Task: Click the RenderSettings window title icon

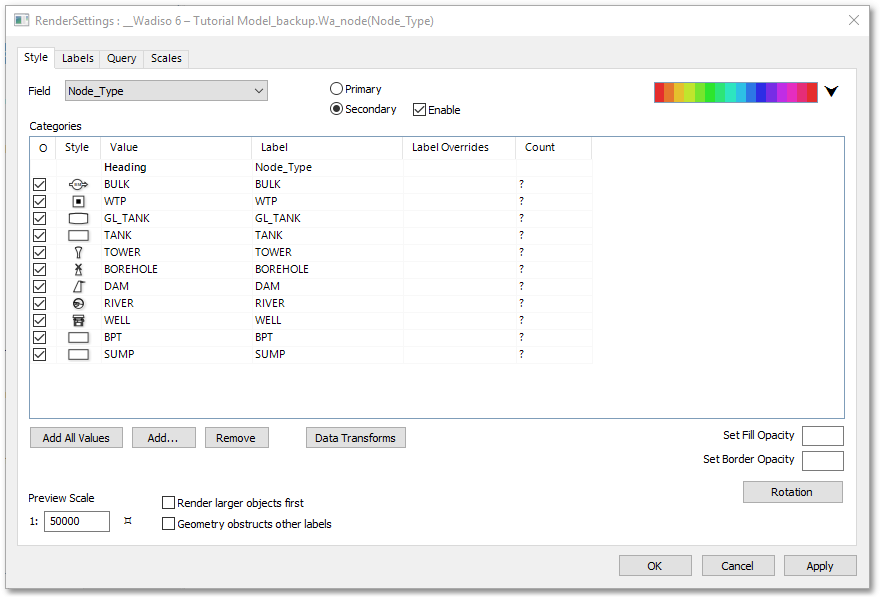Action: (21, 21)
